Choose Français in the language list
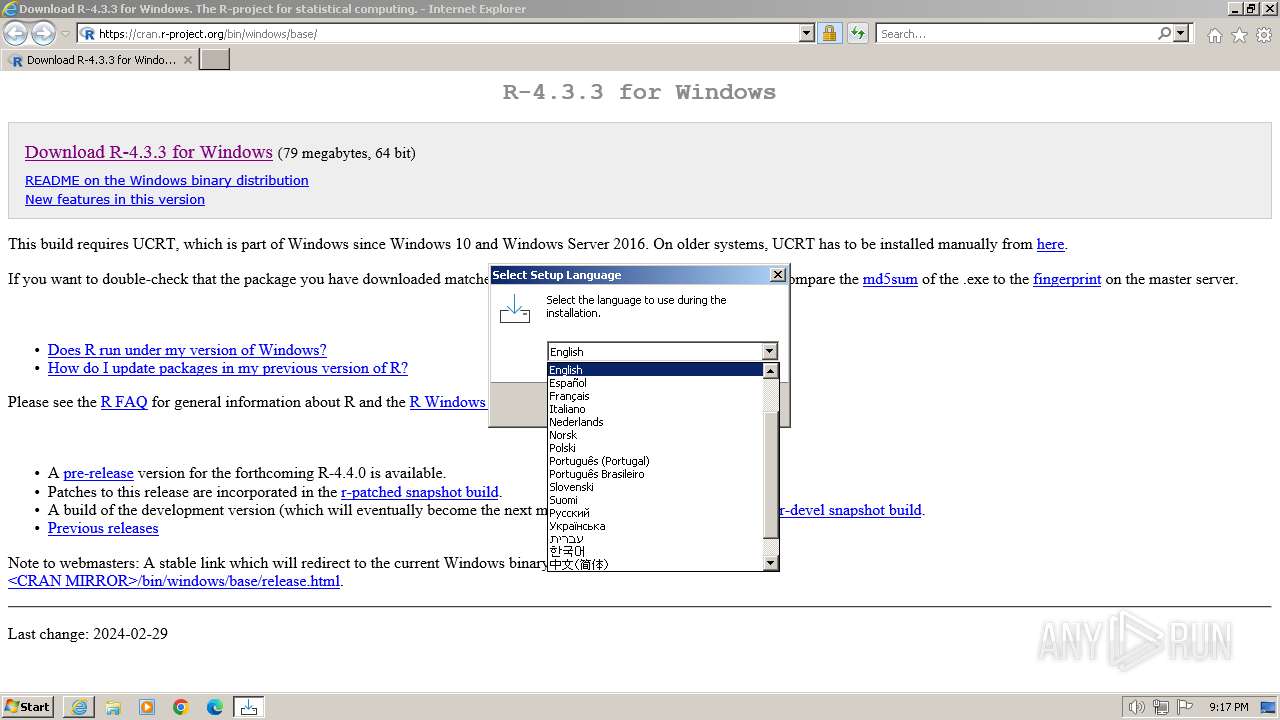The image size is (1280, 720). 655,396
